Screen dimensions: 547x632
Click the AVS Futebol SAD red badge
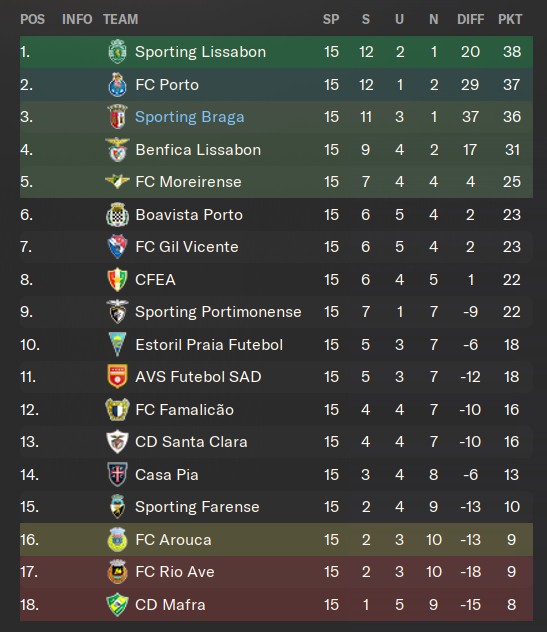pyautogui.click(x=117, y=376)
